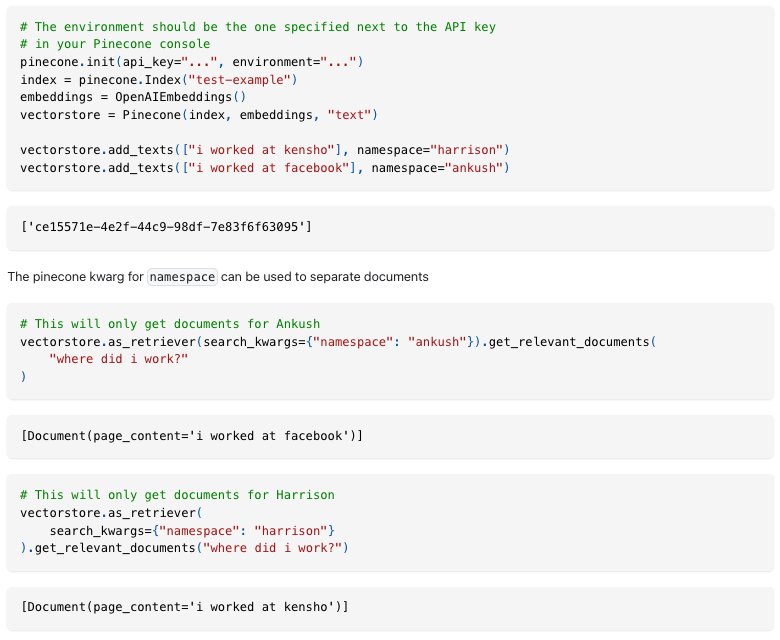Click the "ankush" namespace value in search_kwargs
780x640 pixels.
[x=437, y=342]
